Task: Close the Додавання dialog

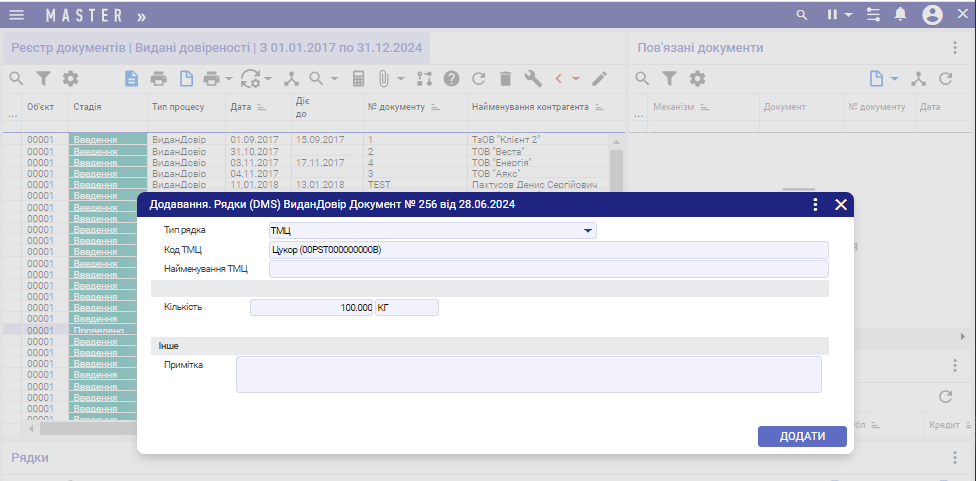Action: [840, 204]
